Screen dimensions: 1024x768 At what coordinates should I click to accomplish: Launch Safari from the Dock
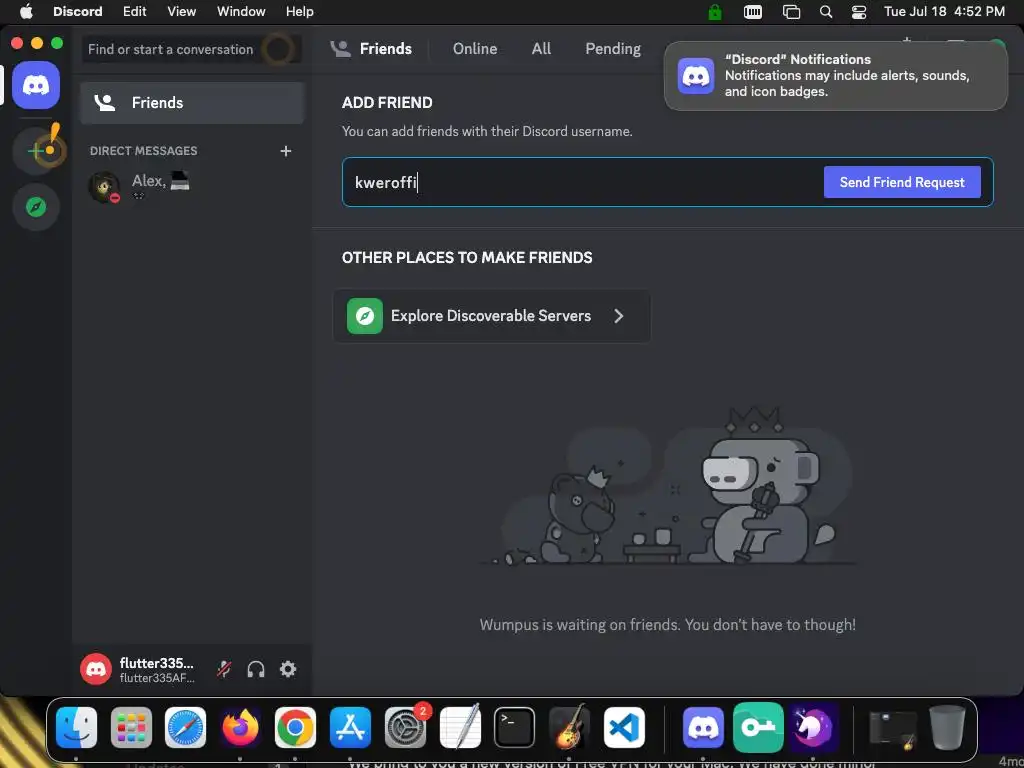point(185,728)
